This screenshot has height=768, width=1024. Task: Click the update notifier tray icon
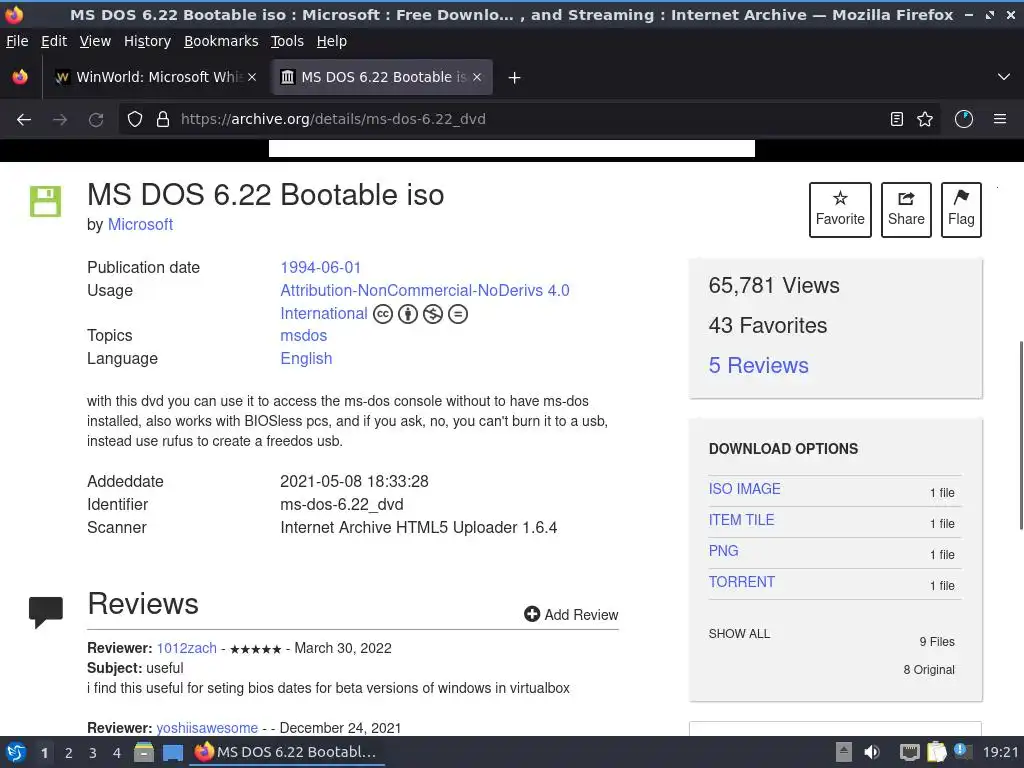(x=962, y=751)
